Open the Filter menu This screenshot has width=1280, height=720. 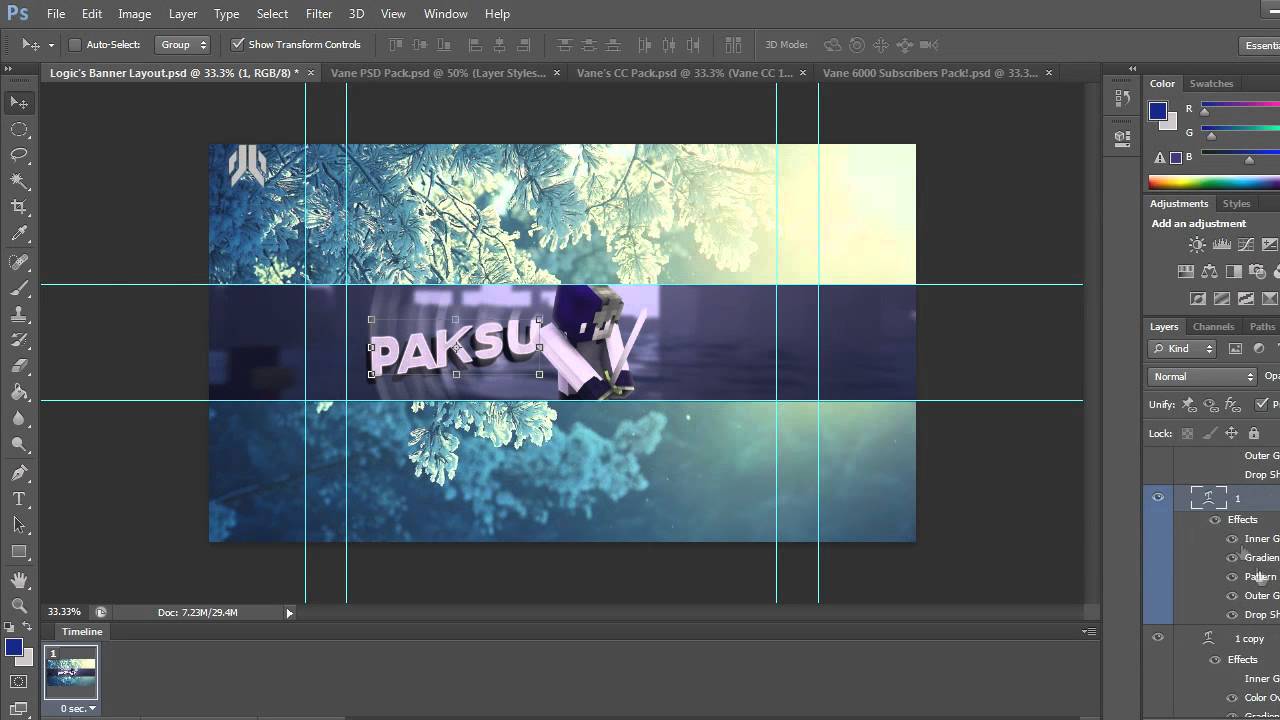click(x=319, y=14)
